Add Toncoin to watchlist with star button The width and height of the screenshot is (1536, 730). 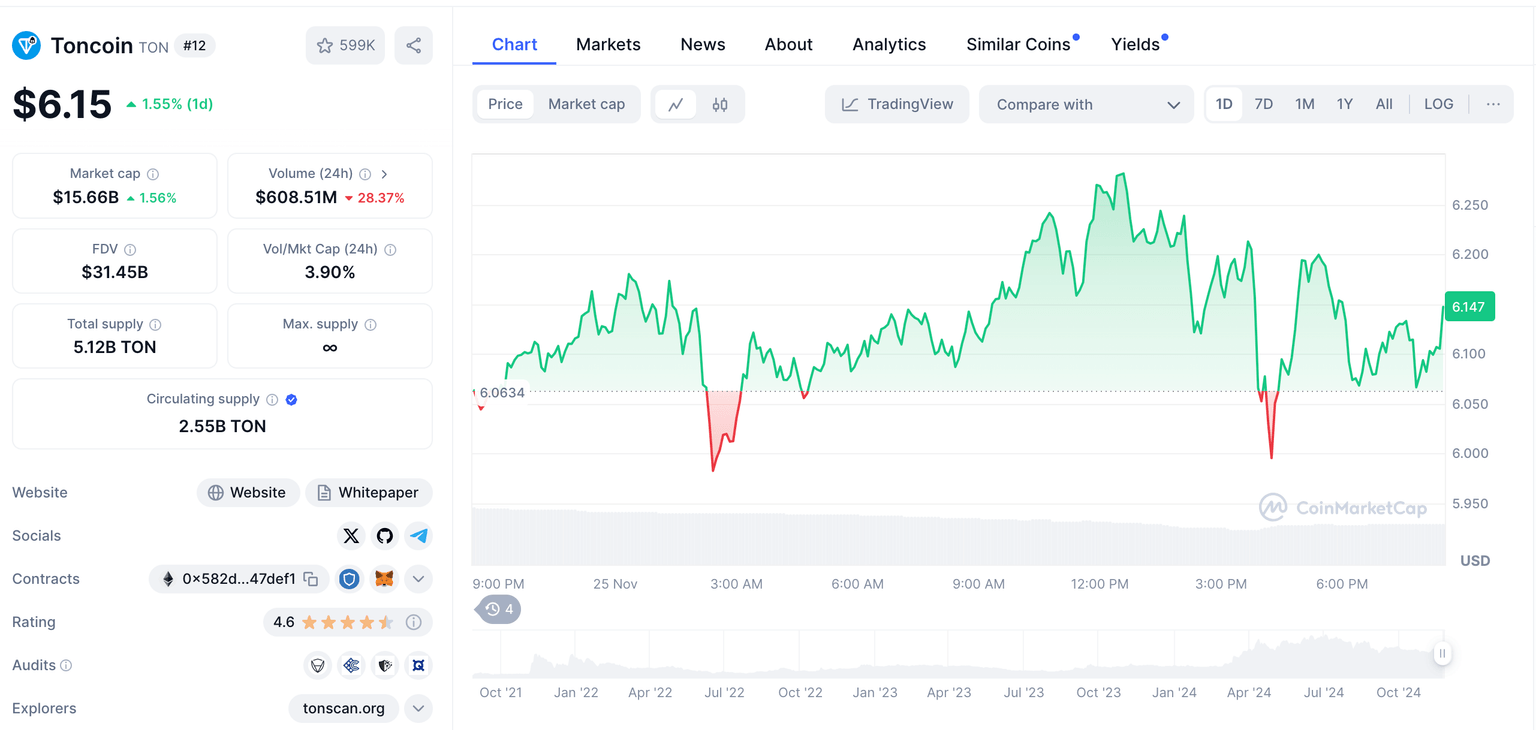pos(345,46)
